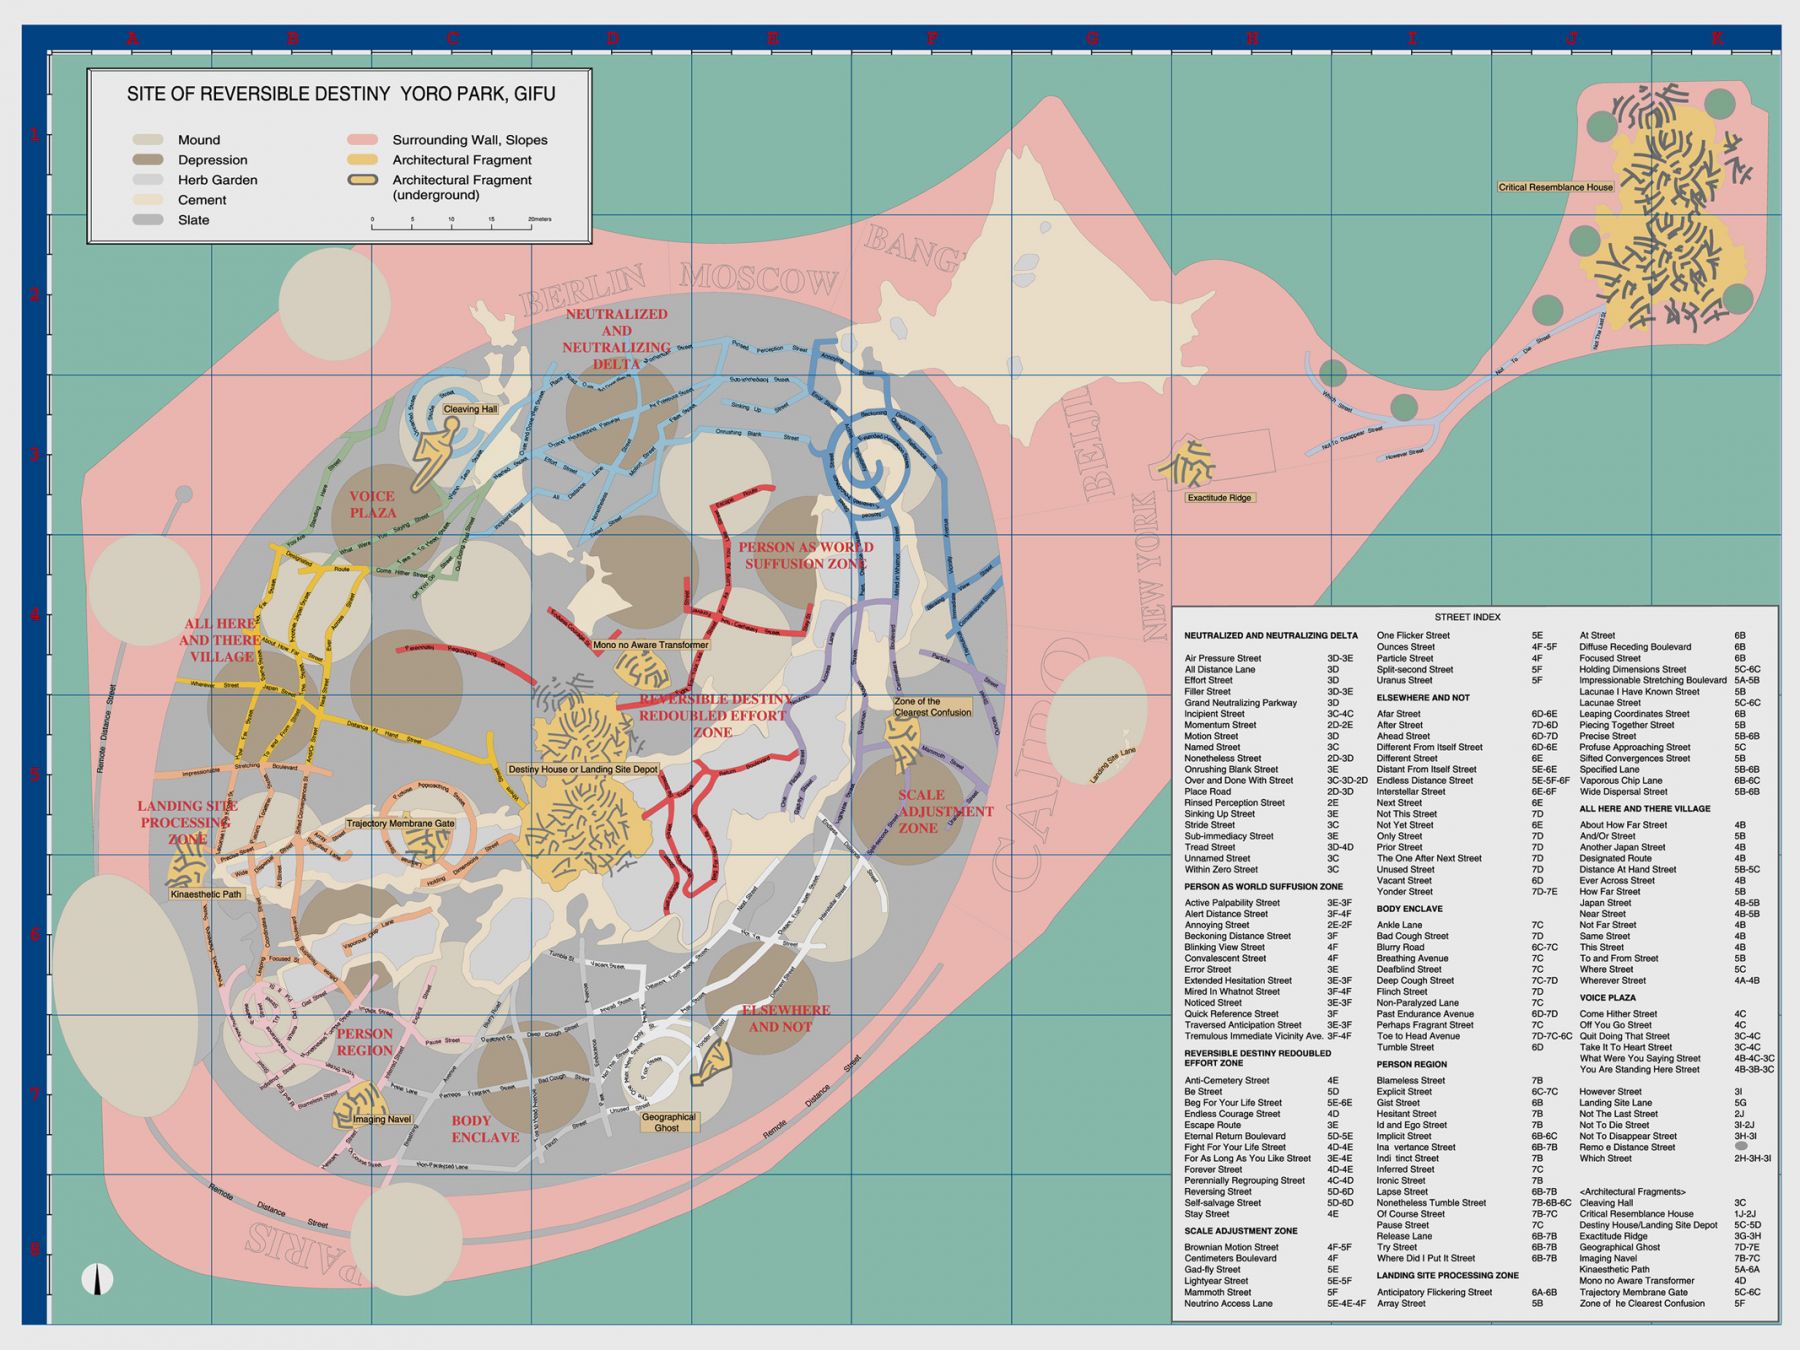Click the Imaging Navel fragment shape

358,1105
